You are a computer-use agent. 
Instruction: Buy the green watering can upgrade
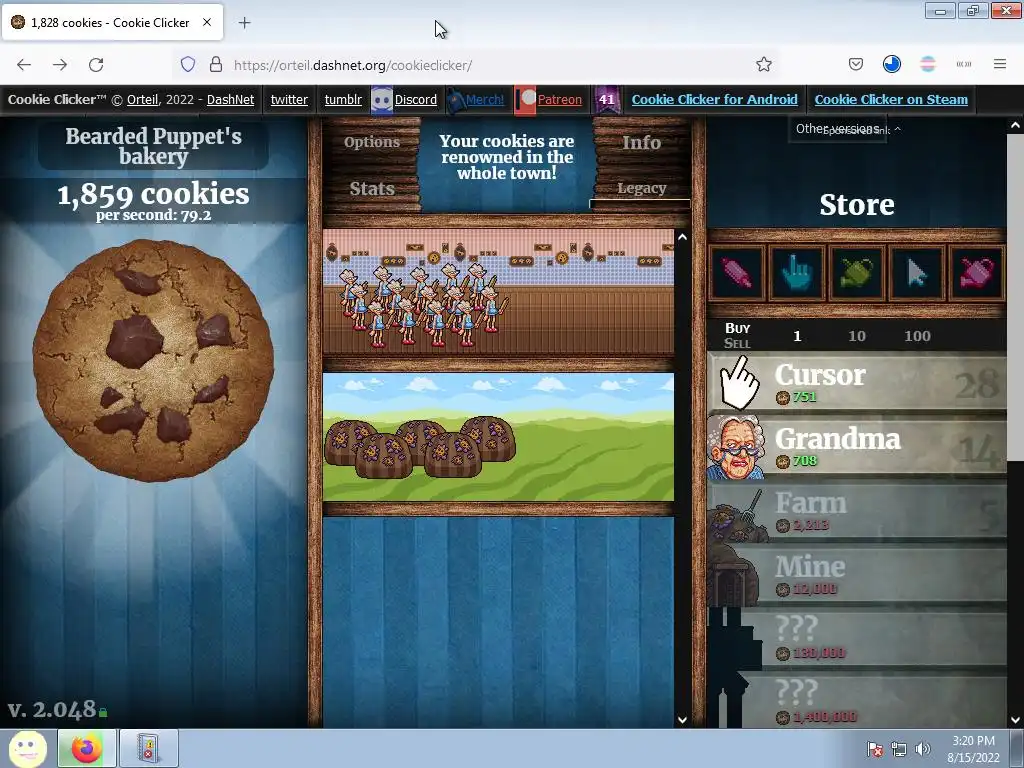pos(857,273)
